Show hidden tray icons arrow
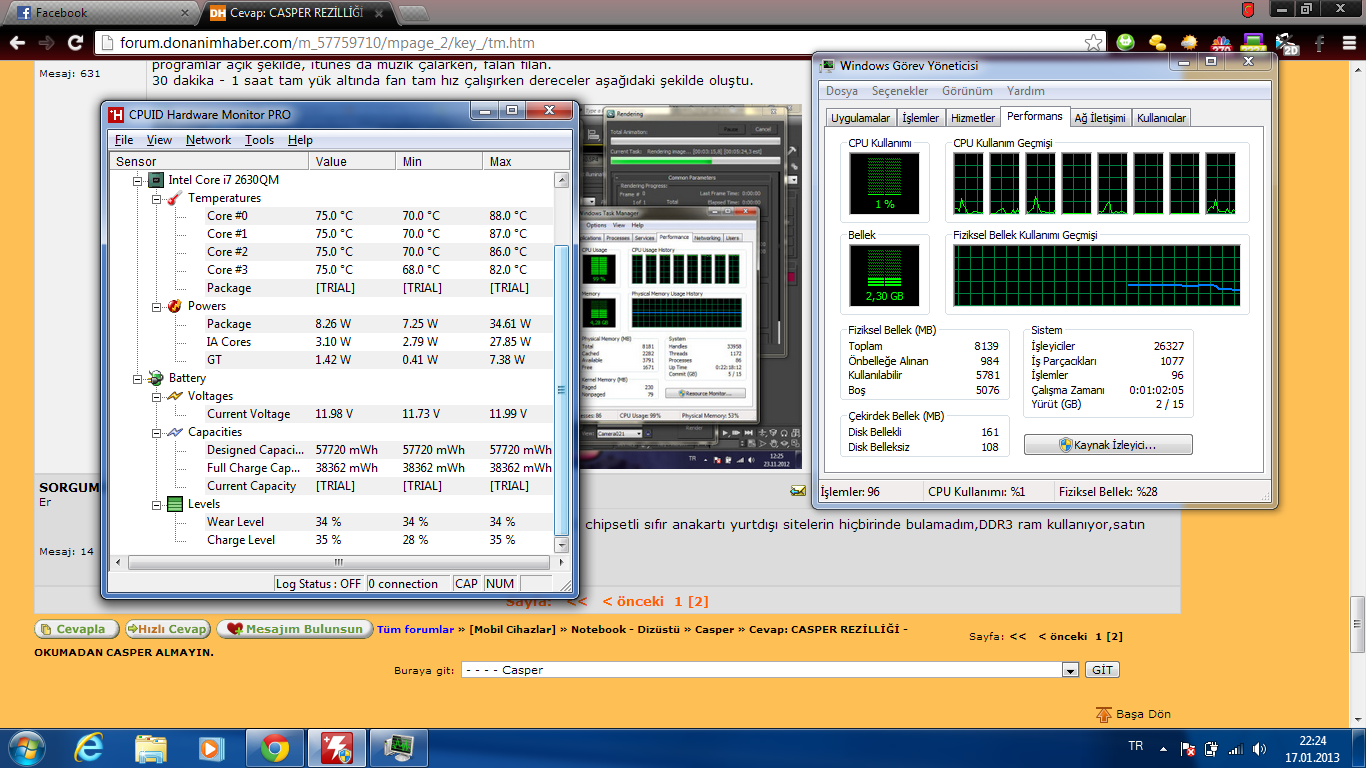Viewport: 1366px width, 768px height. coord(1164,748)
